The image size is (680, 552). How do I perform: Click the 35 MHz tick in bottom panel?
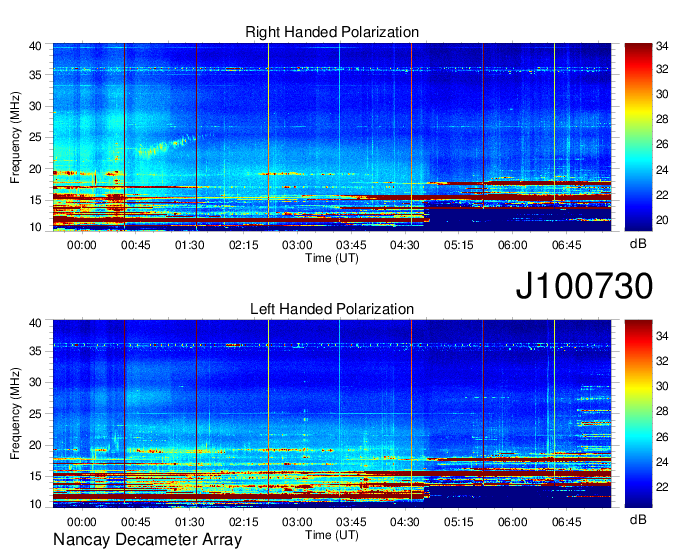35,351
